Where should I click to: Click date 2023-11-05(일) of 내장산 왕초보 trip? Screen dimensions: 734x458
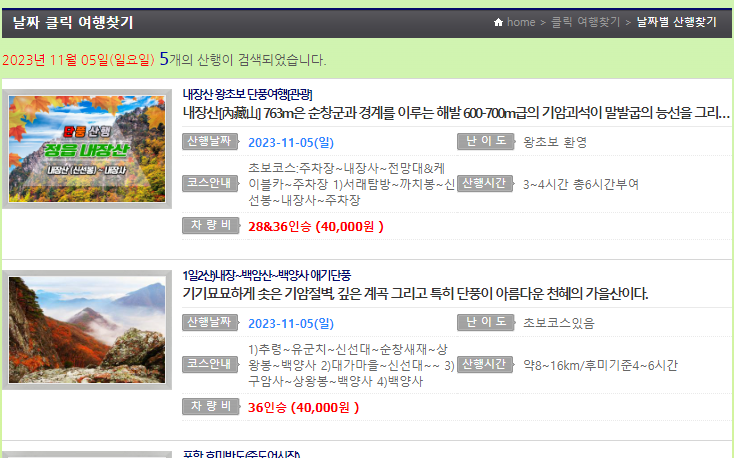291,142
